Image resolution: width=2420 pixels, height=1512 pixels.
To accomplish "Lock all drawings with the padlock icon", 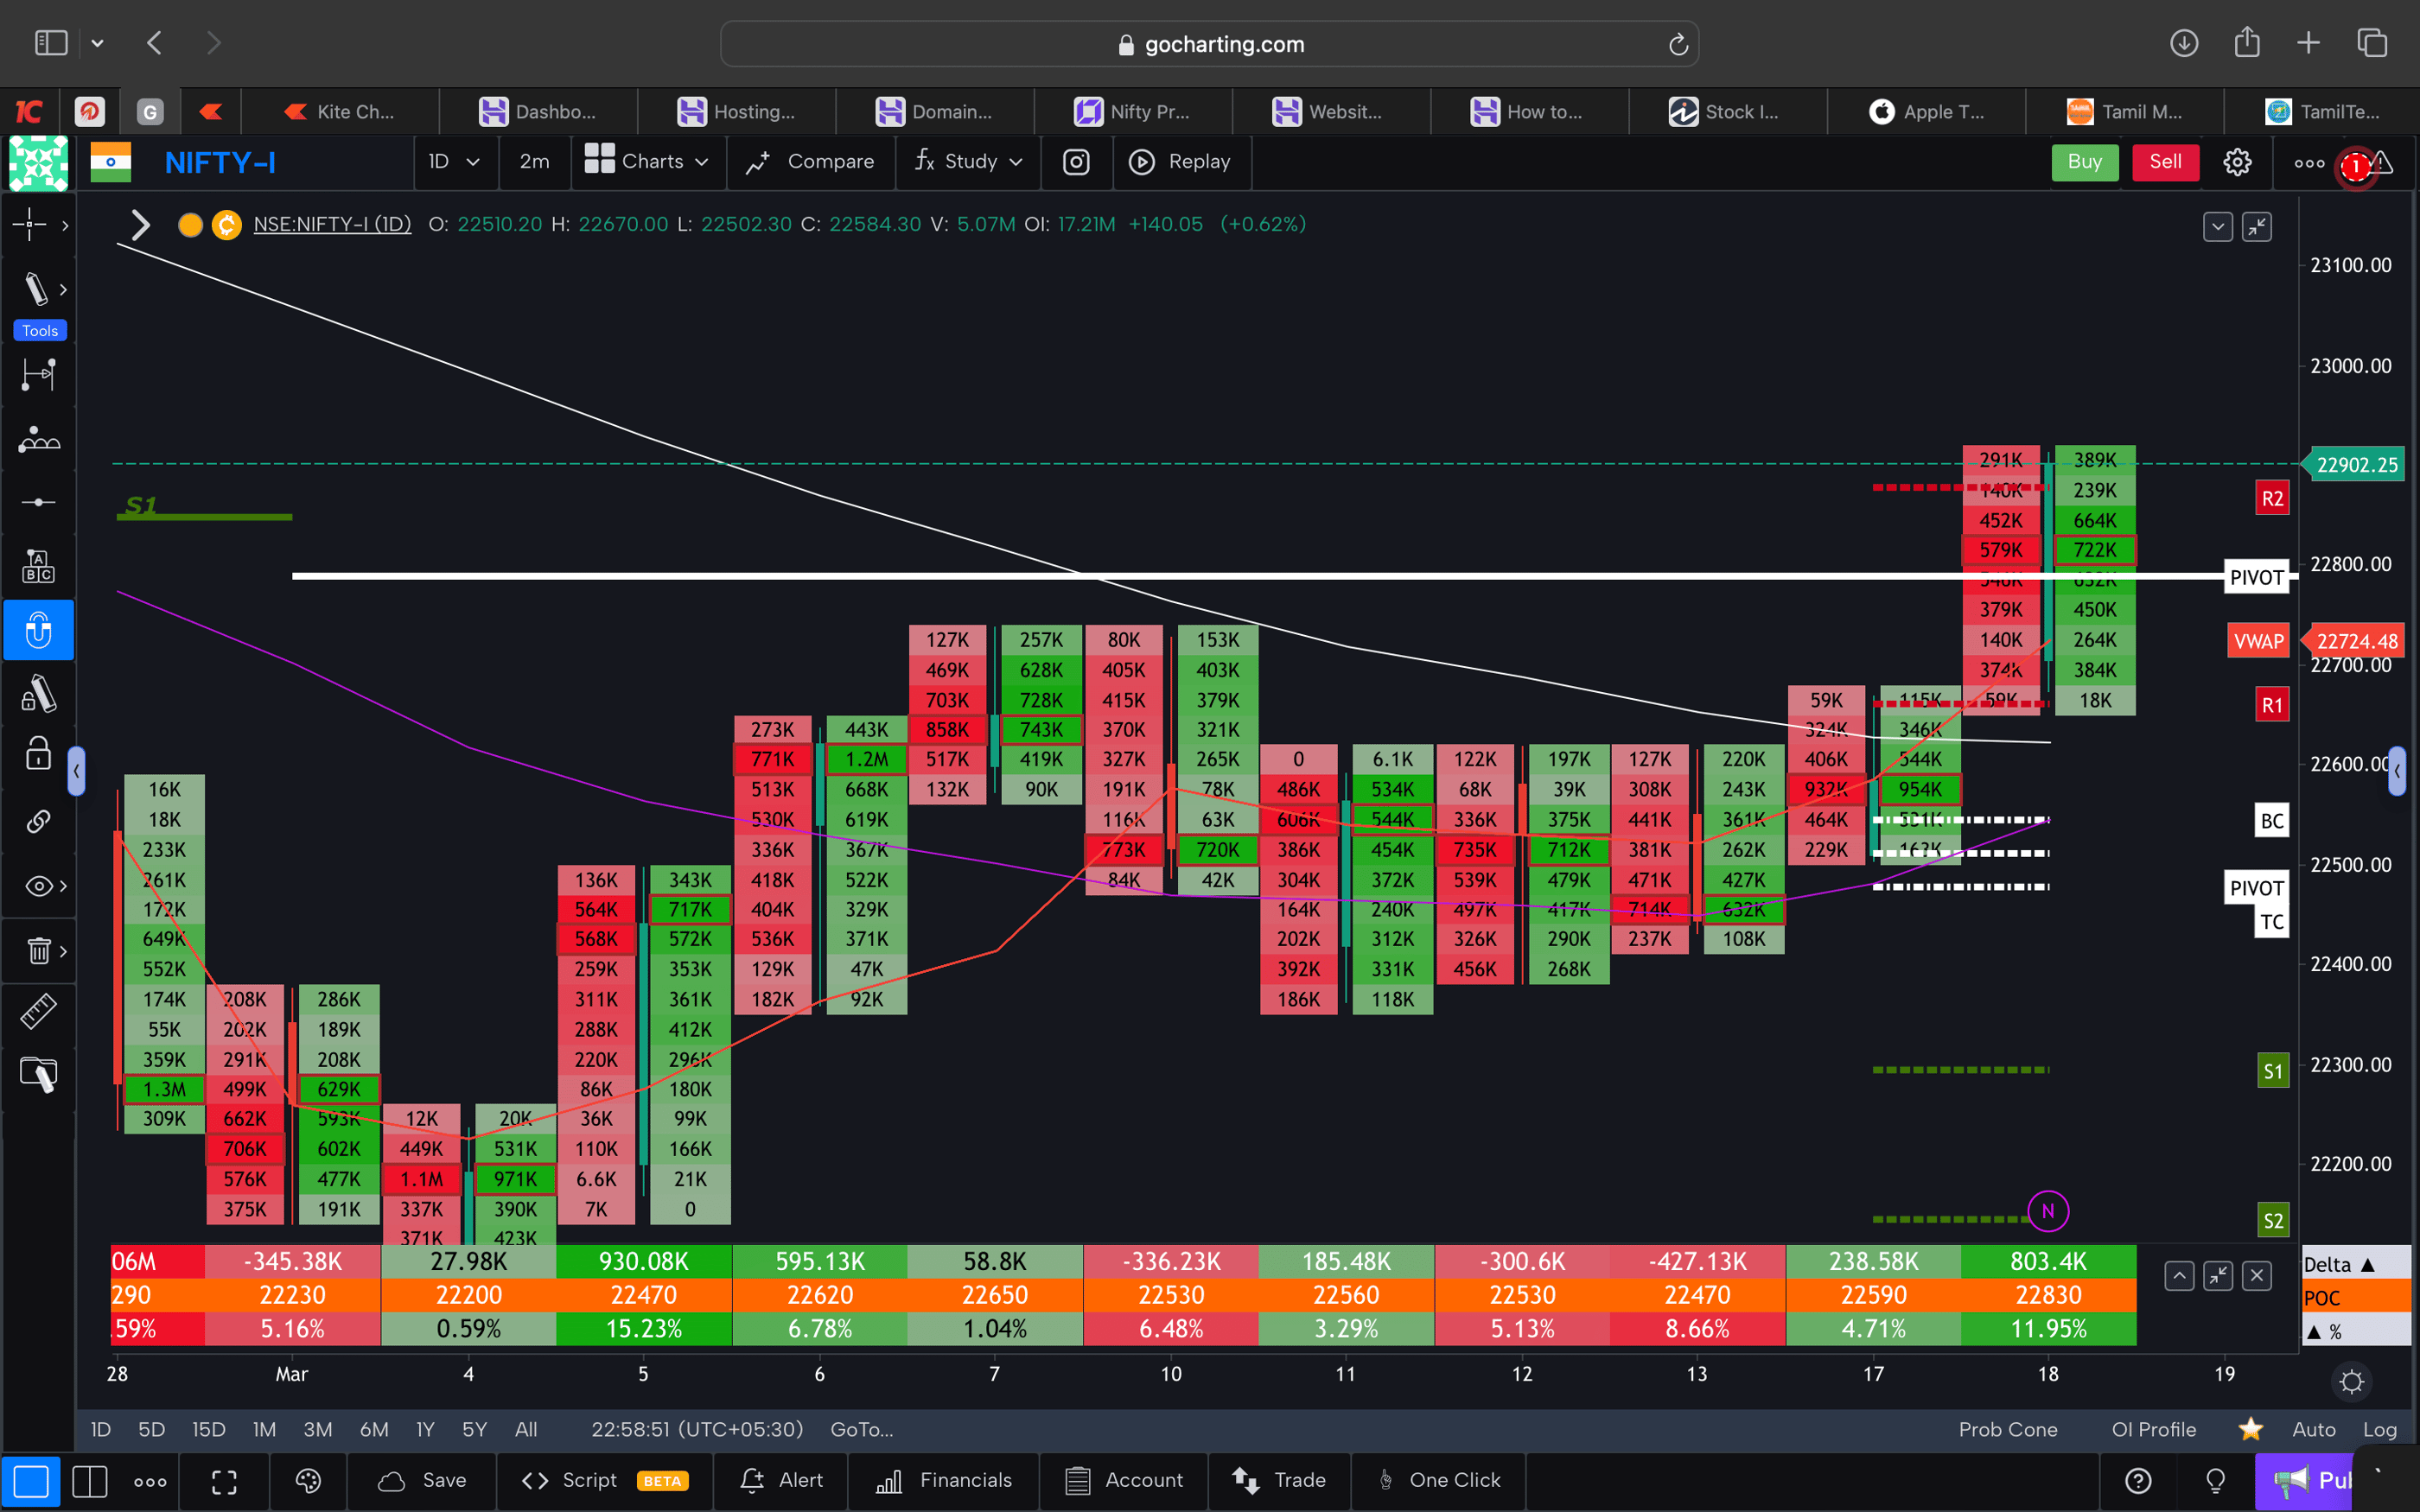I will [37, 753].
